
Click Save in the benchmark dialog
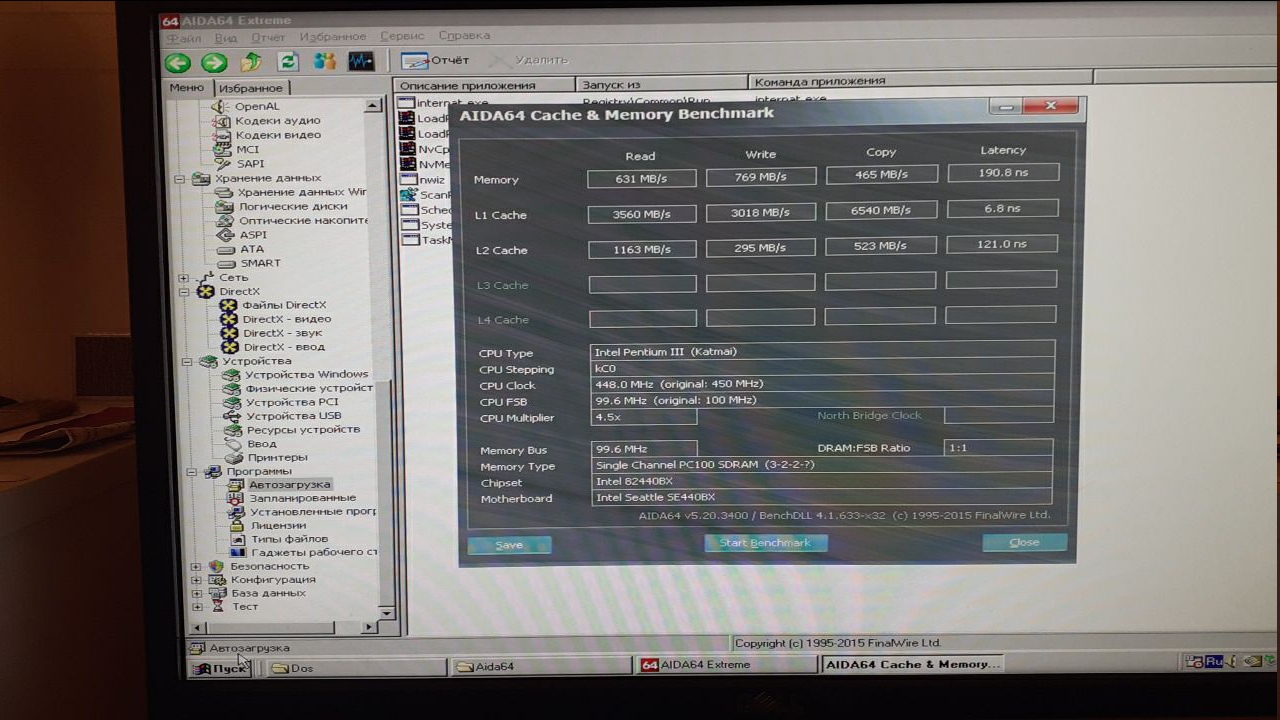(x=509, y=545)
